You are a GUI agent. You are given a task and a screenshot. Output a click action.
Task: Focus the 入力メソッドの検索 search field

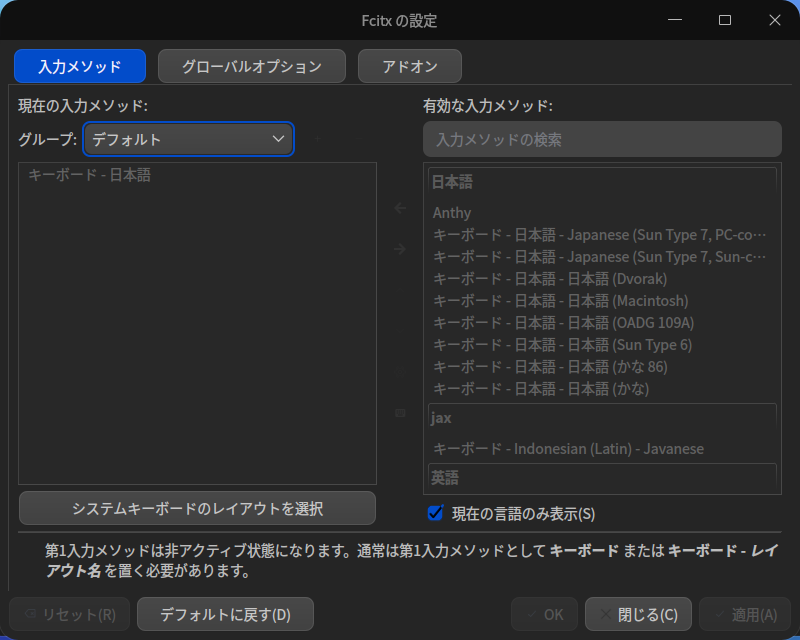[x=602, y=139]
